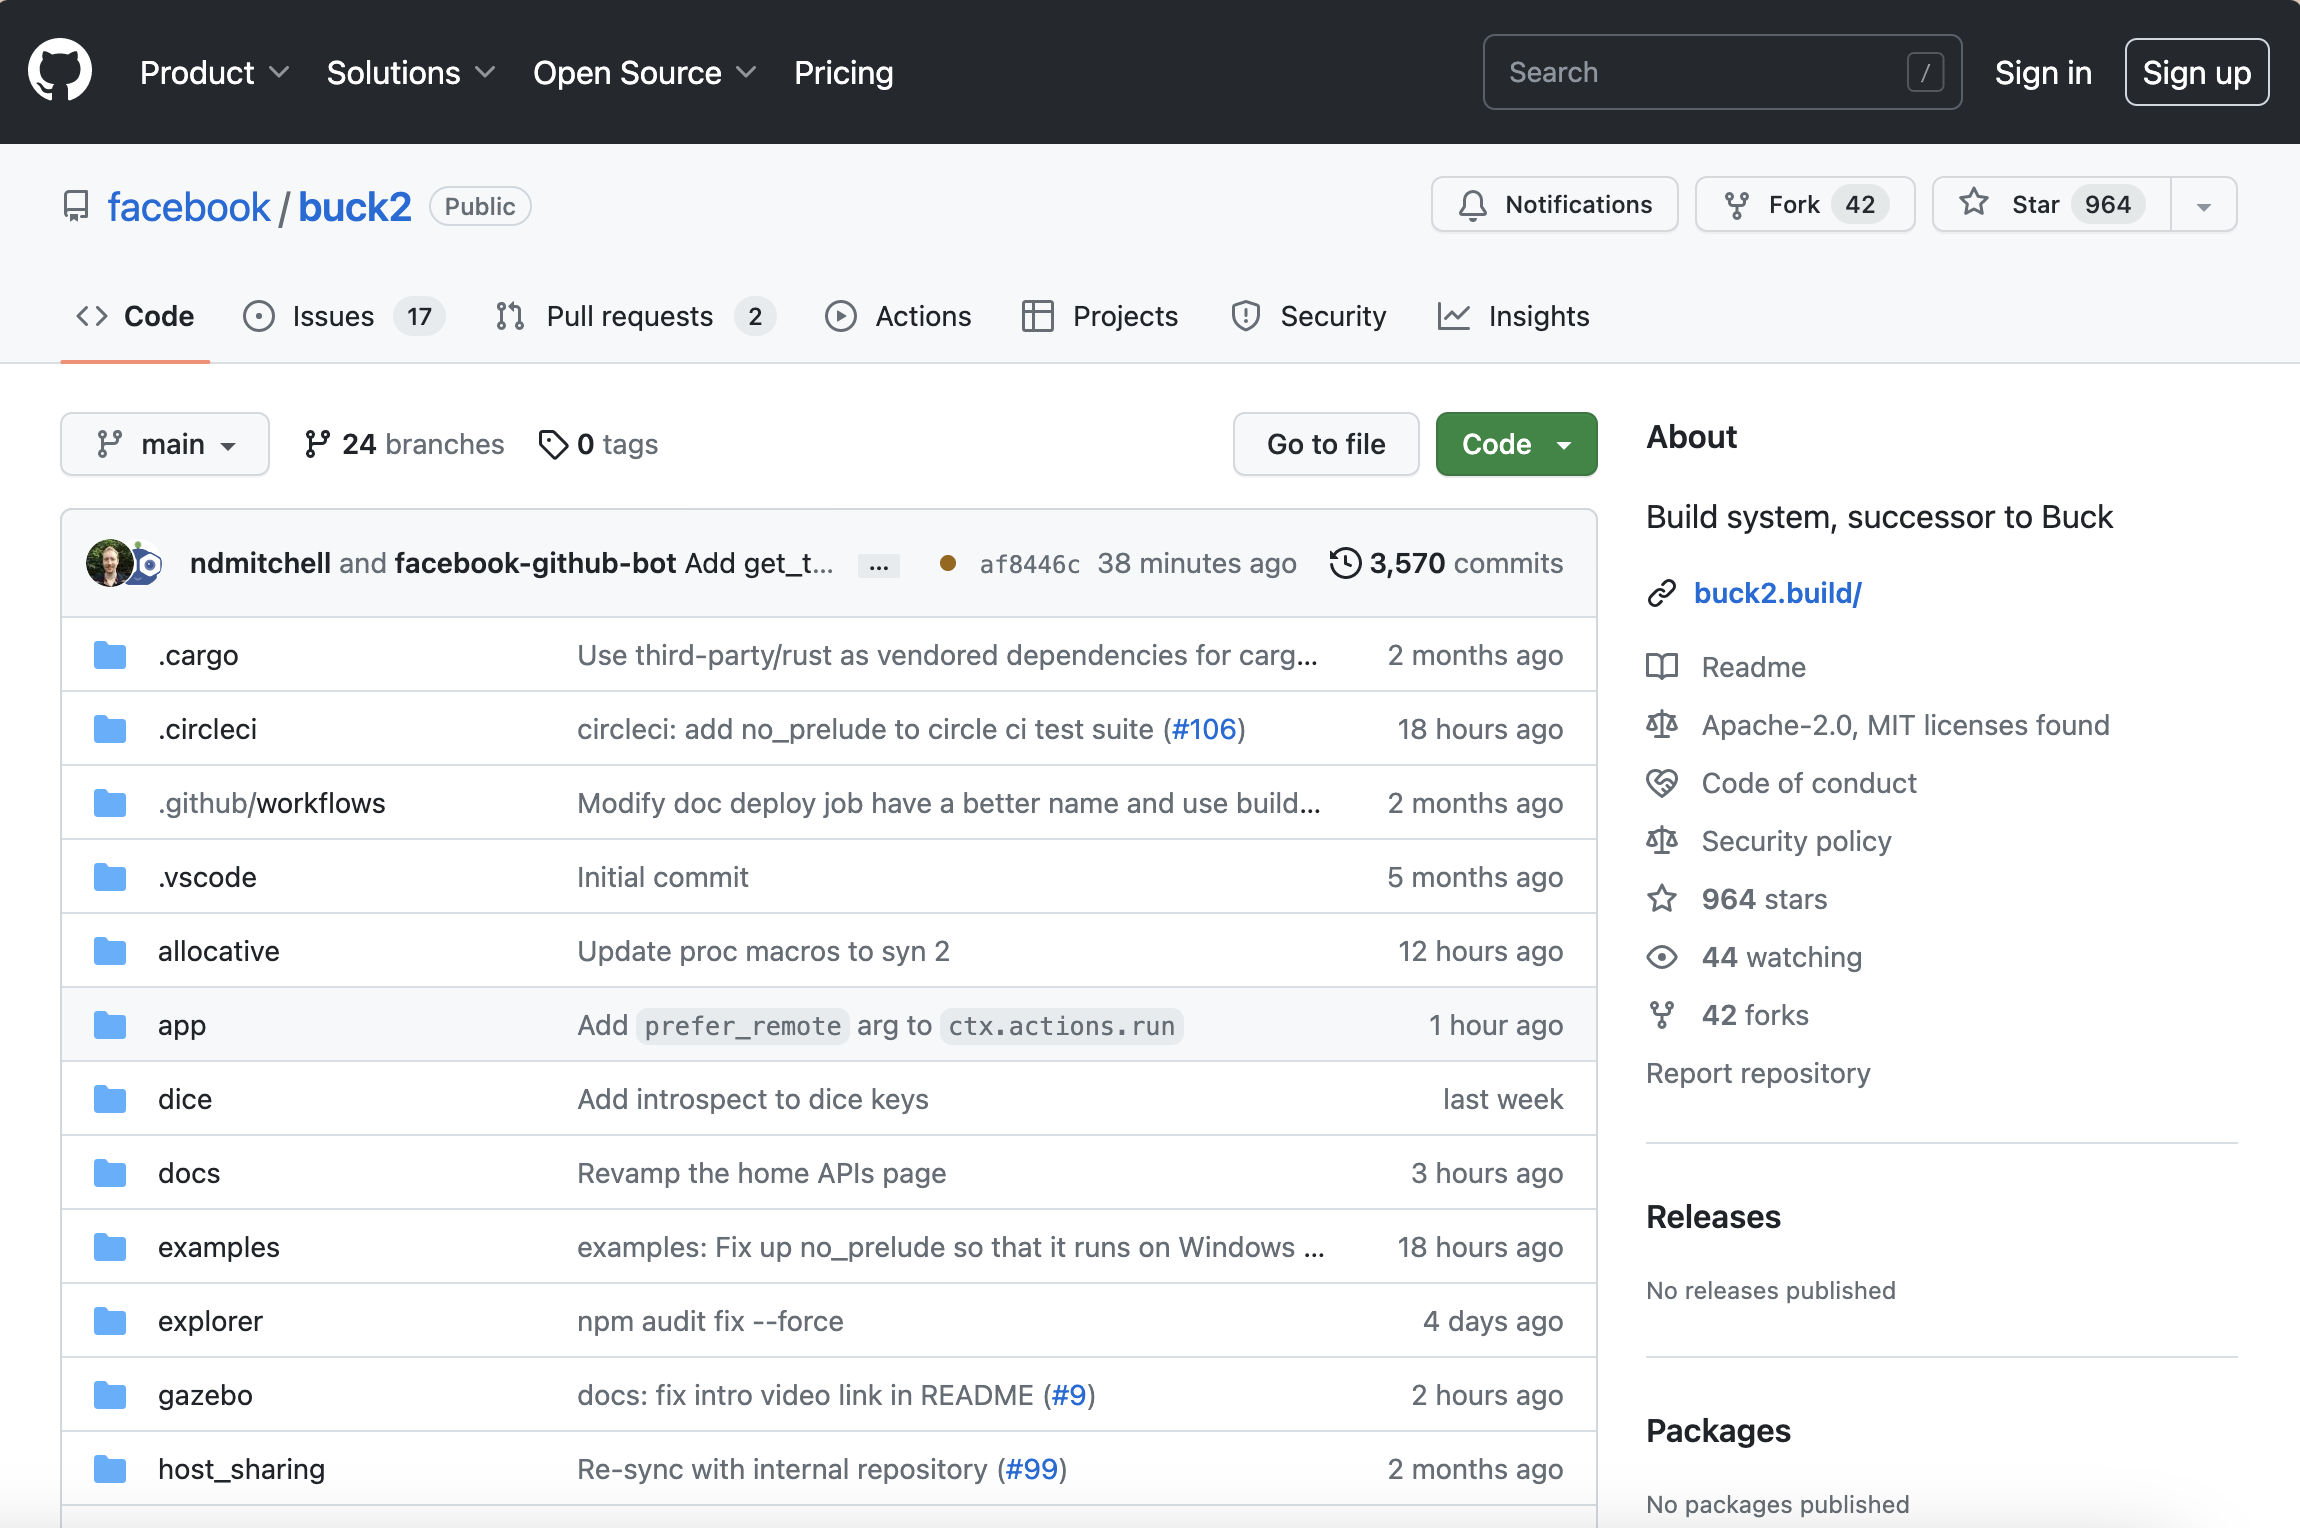The image size is (2300, 1528).
Task: Switch to the Insights tab
Action: click(1513, 316)
